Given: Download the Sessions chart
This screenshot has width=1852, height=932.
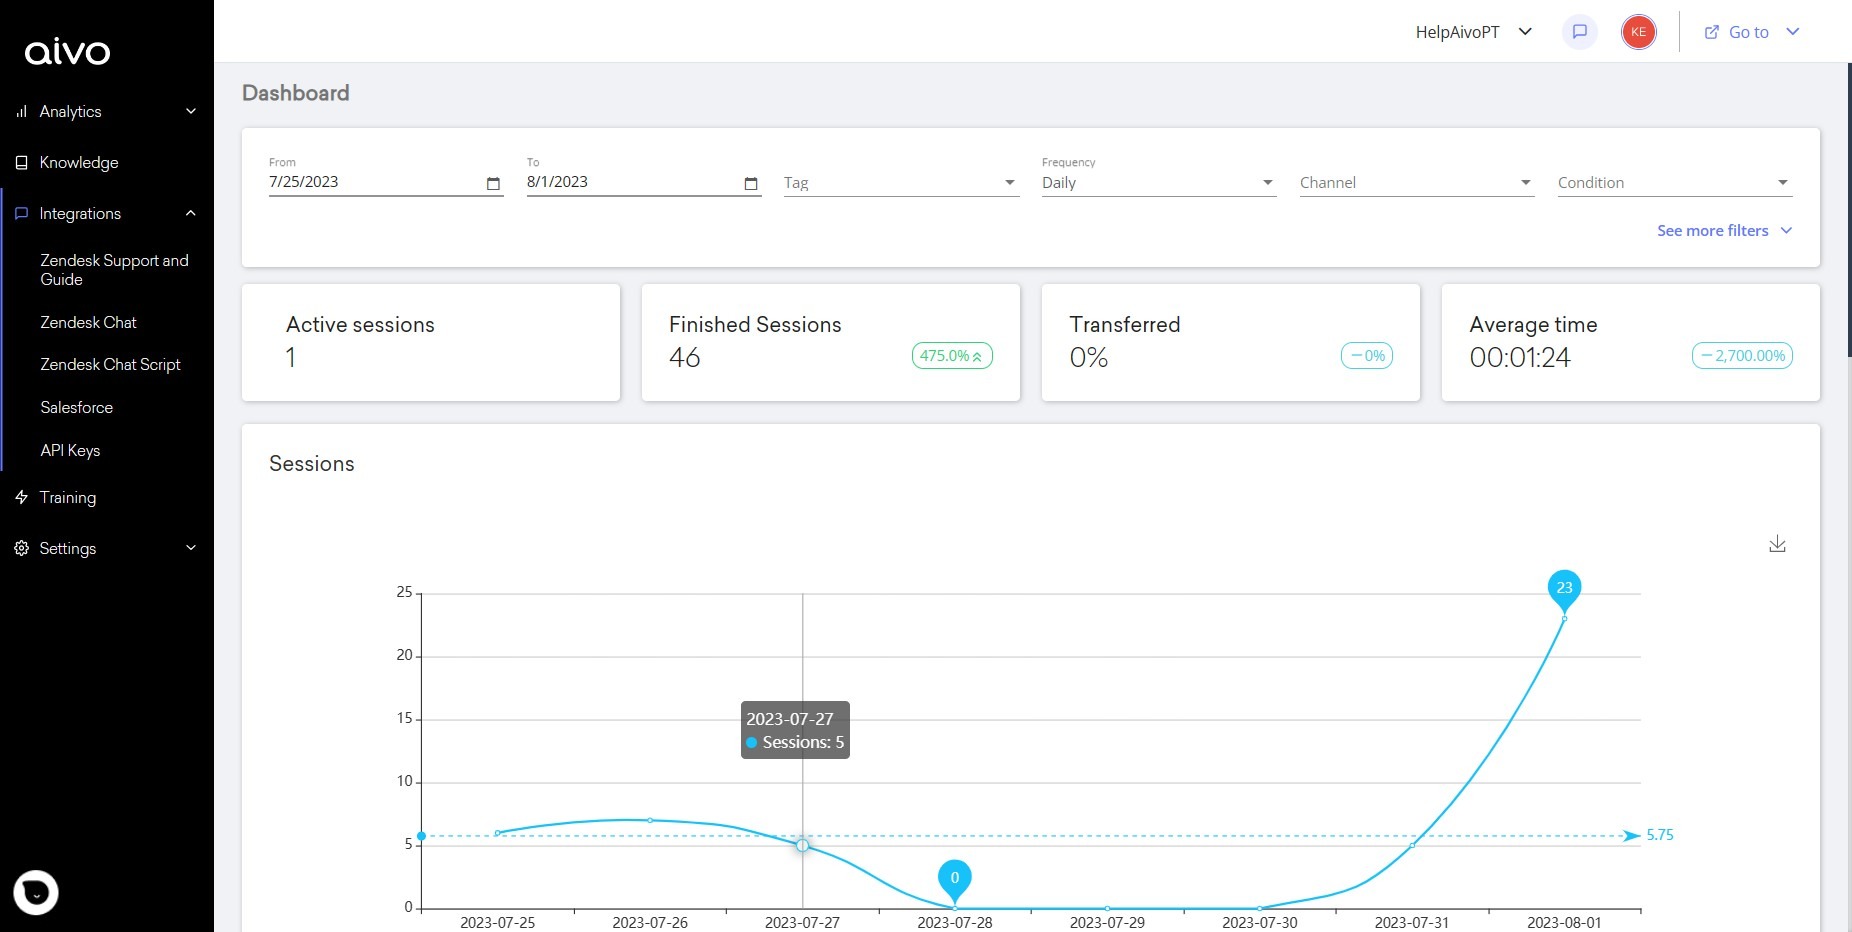Looking at the screenshot, I should click(x=1777, y=544).
